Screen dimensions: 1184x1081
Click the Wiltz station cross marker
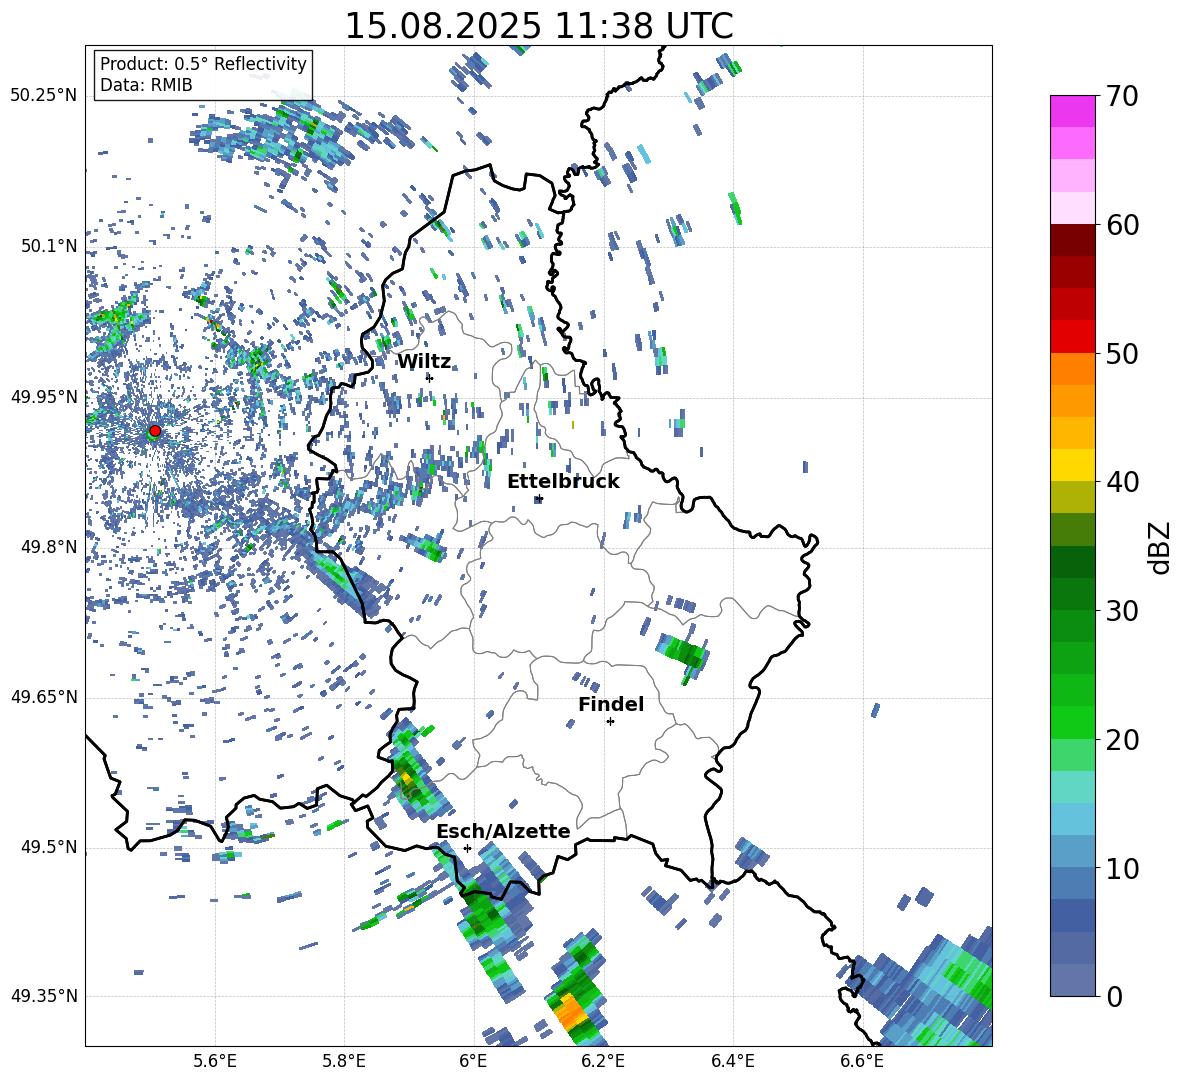[430, 378]
